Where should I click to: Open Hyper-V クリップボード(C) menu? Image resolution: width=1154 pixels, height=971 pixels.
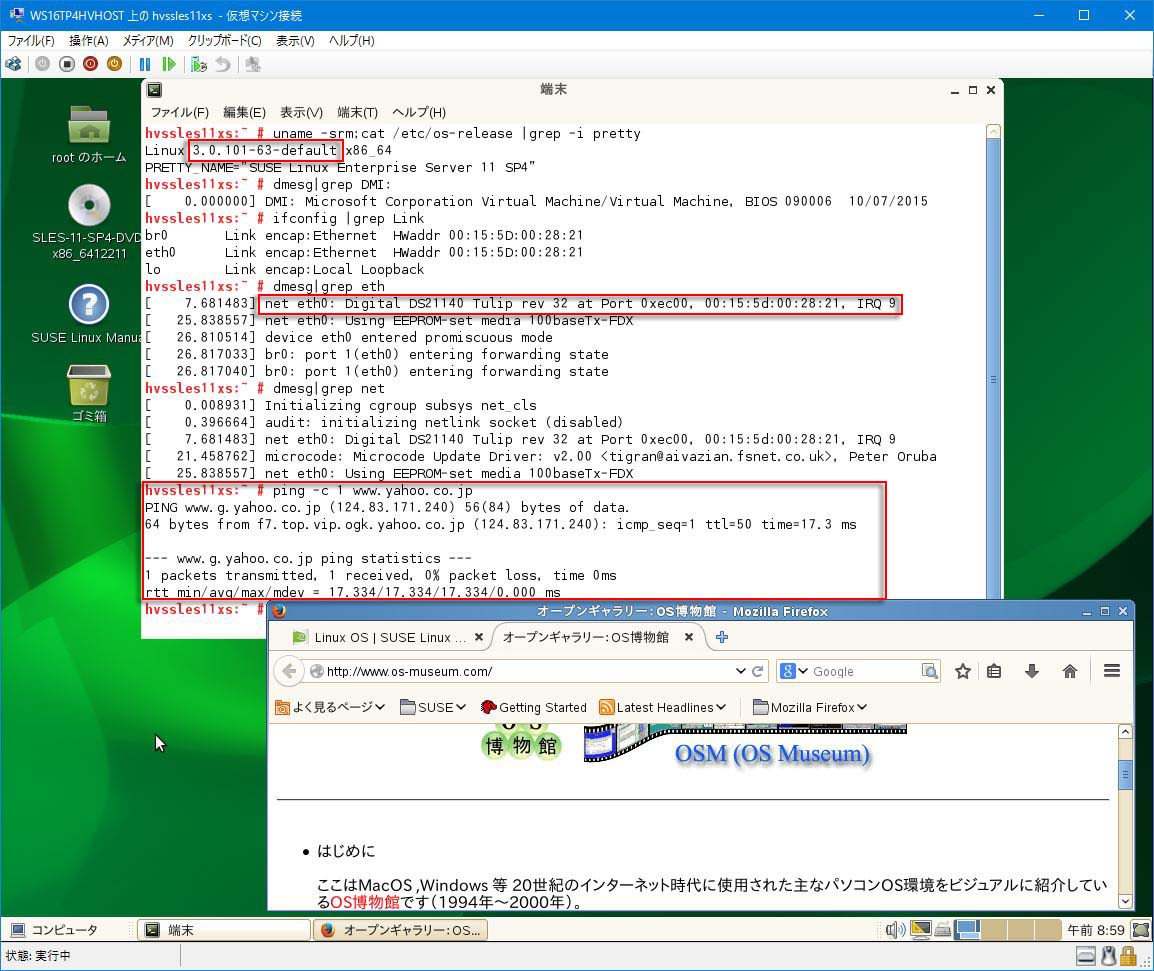[x=224, y=40]
